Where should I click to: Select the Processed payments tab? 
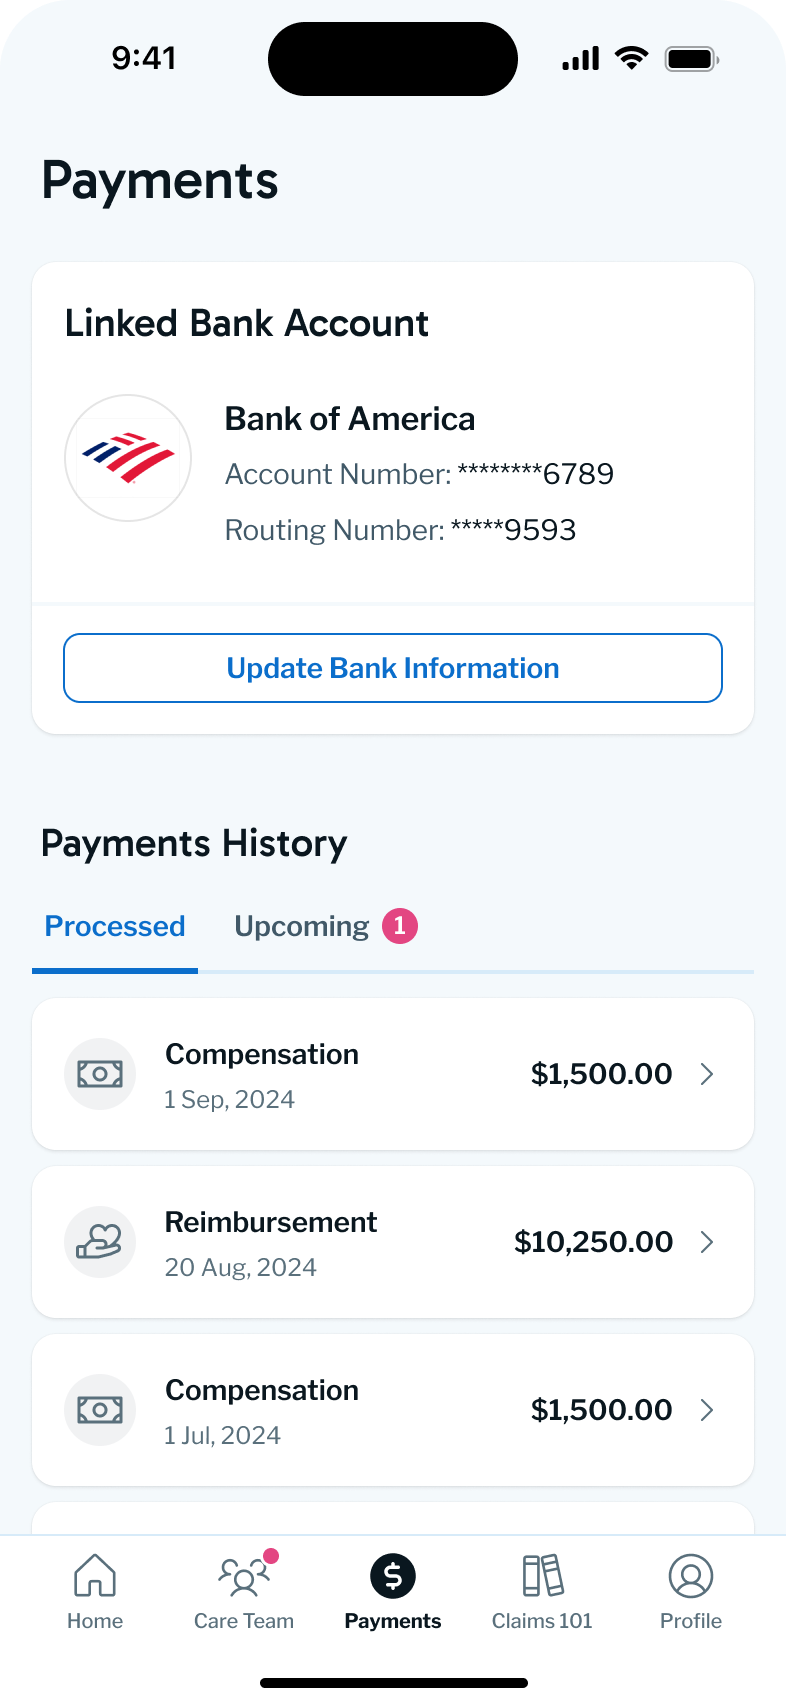point(114,927)
